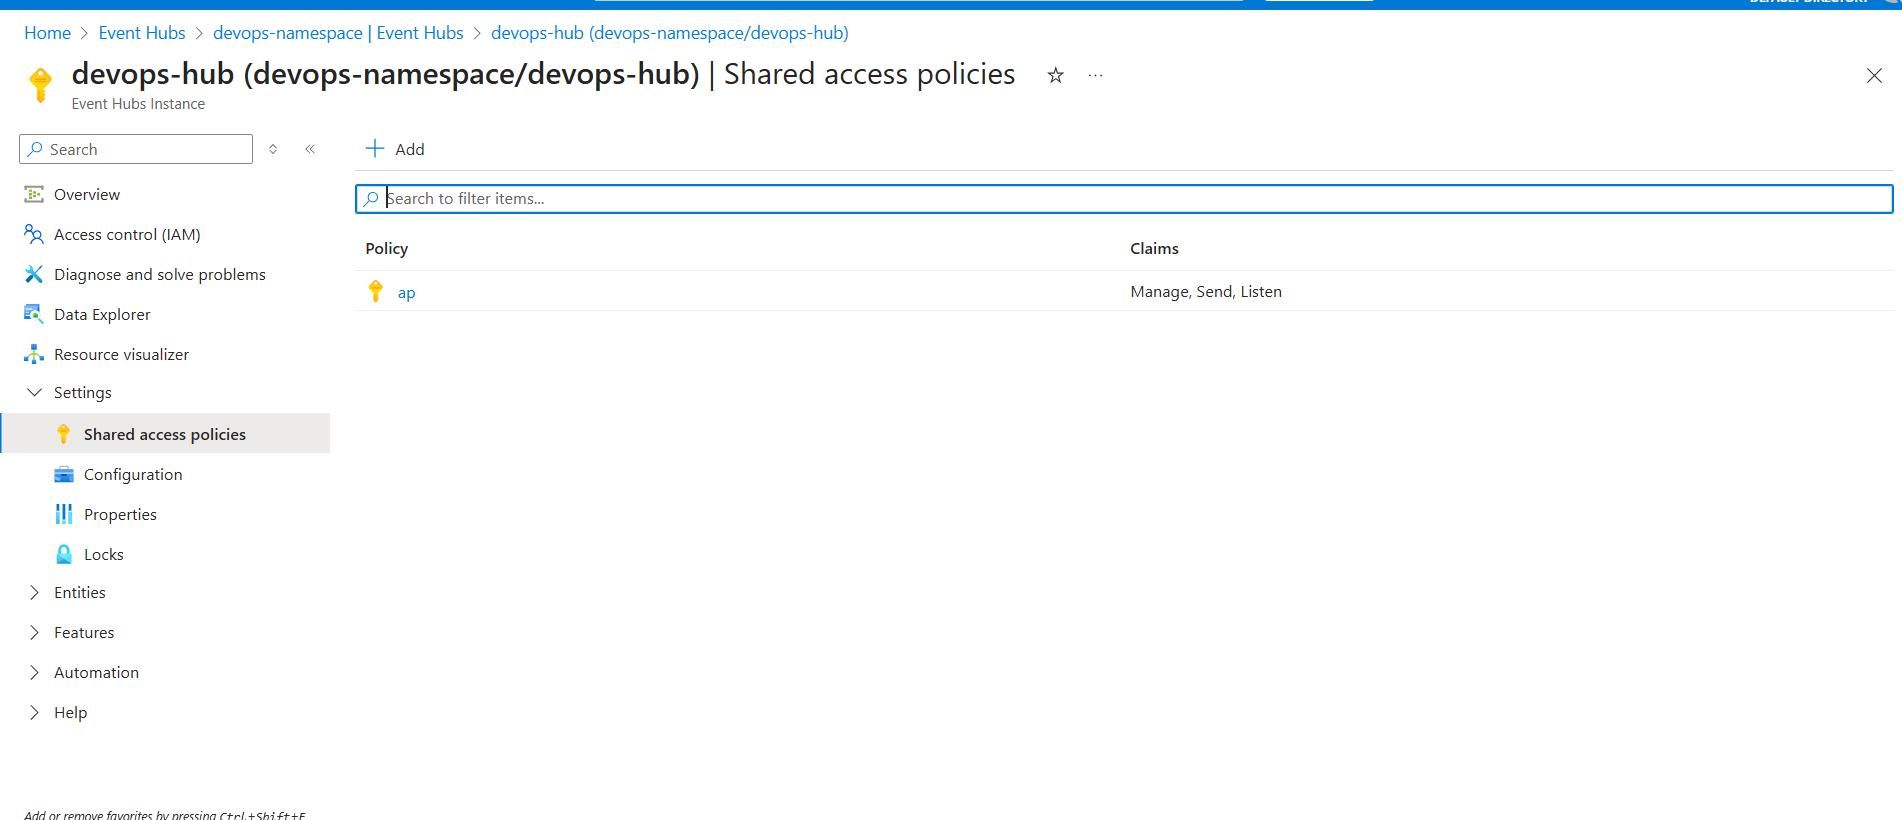Click the Properties bars icon
The height and width of the screenshot is (820, 1902).
point(64,514)
